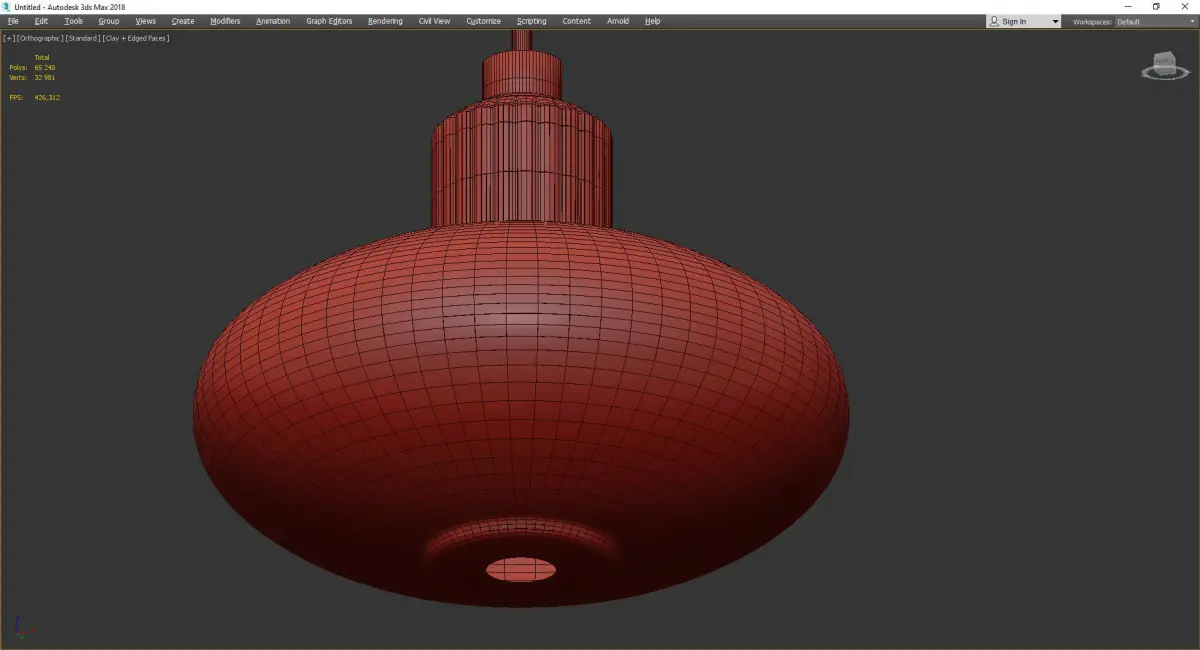Open the [Clay + Edged Faces] shading menu

pos(136,38)
